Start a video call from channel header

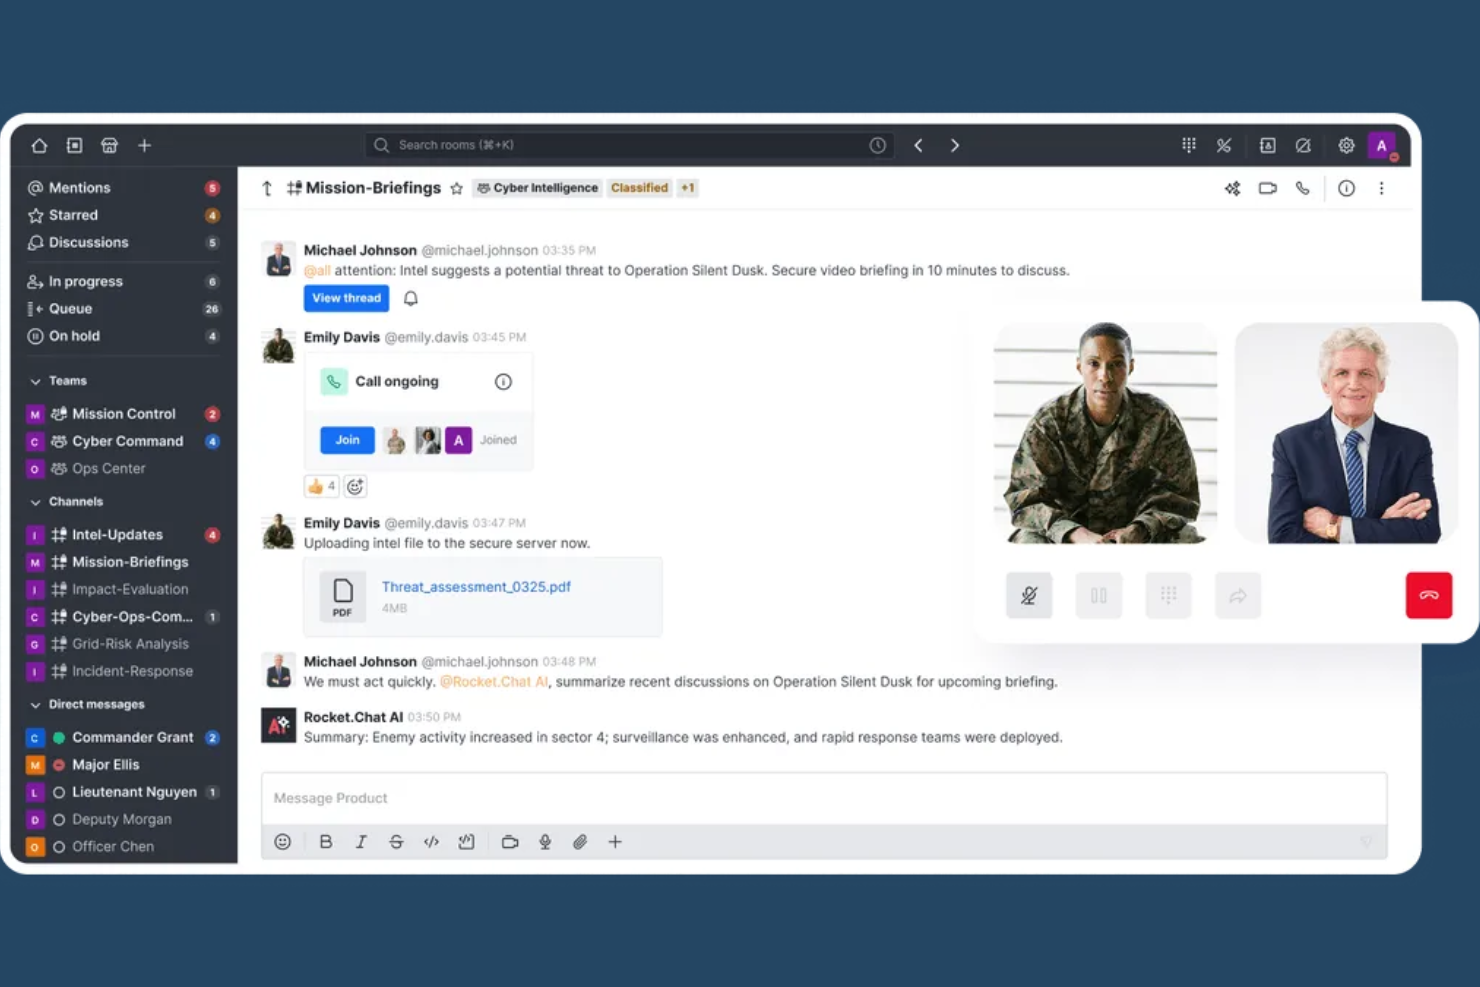[1268, 188]
